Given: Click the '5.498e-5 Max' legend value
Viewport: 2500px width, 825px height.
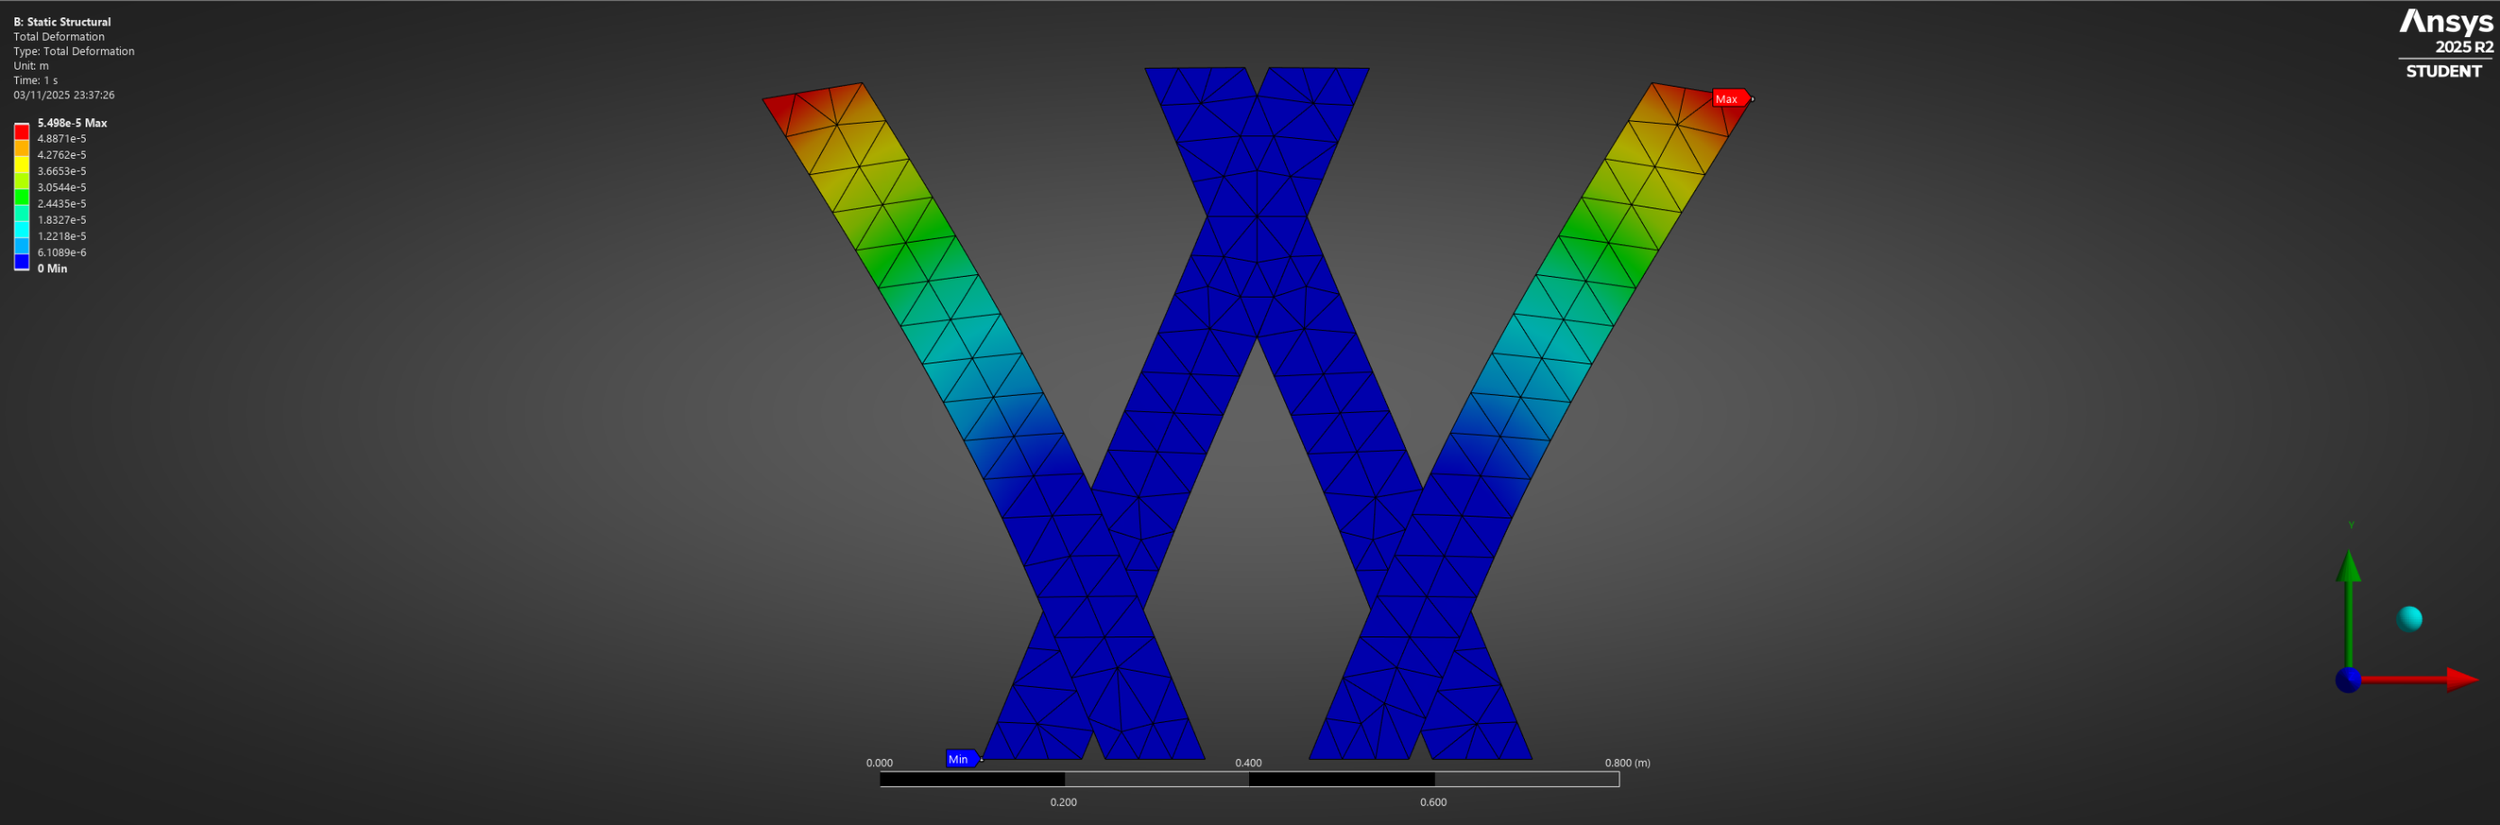Looking at the screenshot, I should click(x=72, y=123).
